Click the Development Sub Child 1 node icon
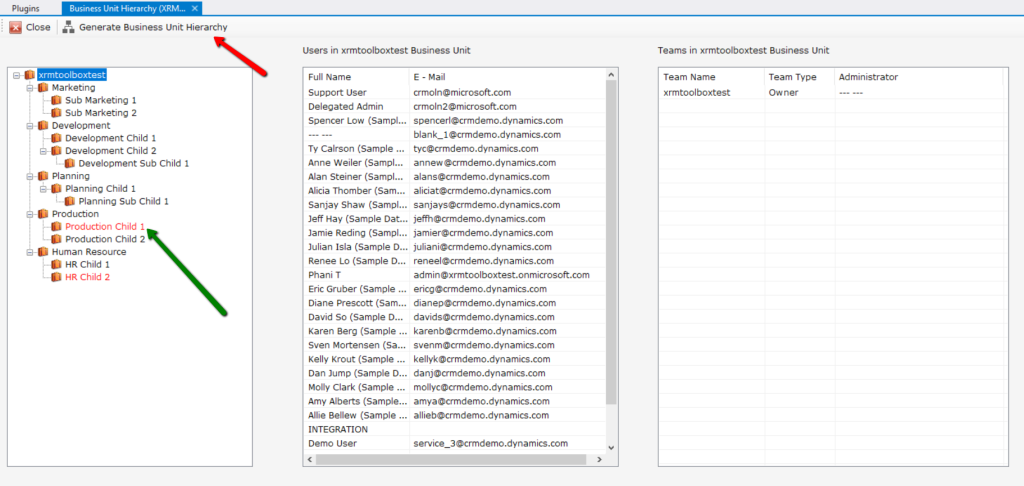1024x486 pixels. coord(70,163)
